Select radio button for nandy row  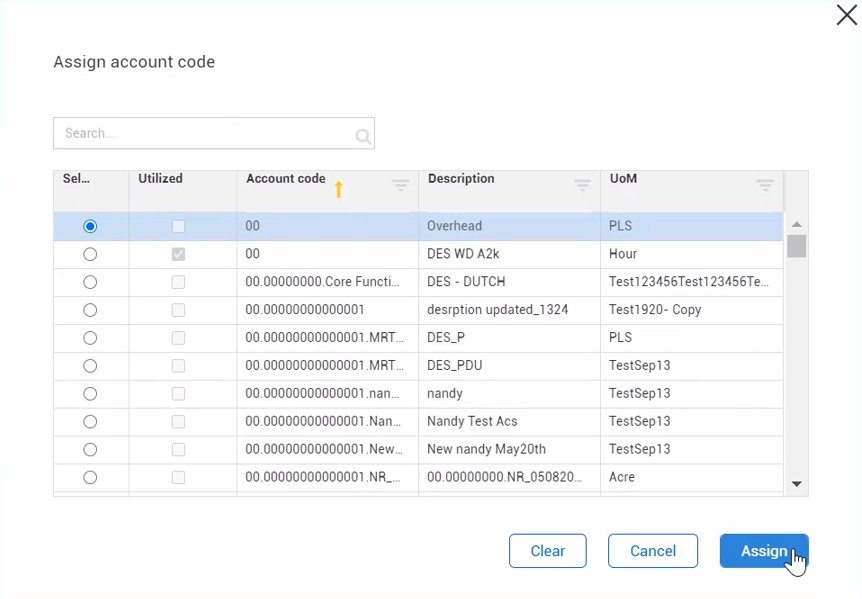[x=90, y=394]
